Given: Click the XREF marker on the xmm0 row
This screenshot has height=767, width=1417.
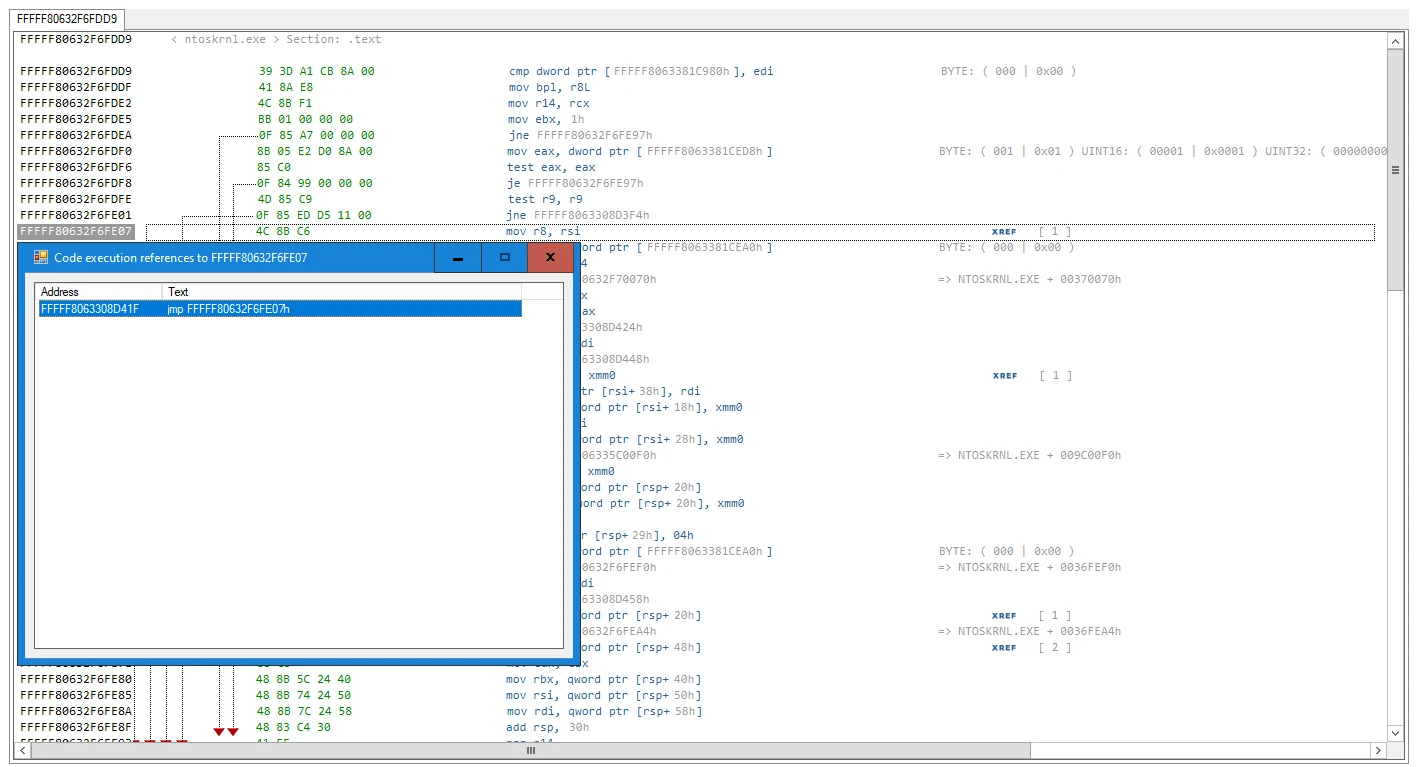Looking at the screenshot, I should click(1004, 376).
